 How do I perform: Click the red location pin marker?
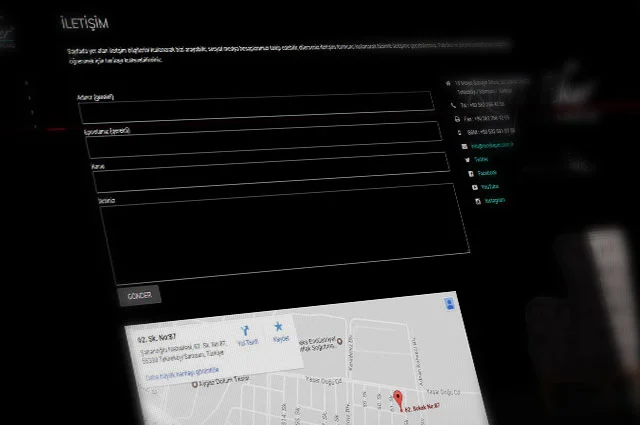click(x=398, y=399)
